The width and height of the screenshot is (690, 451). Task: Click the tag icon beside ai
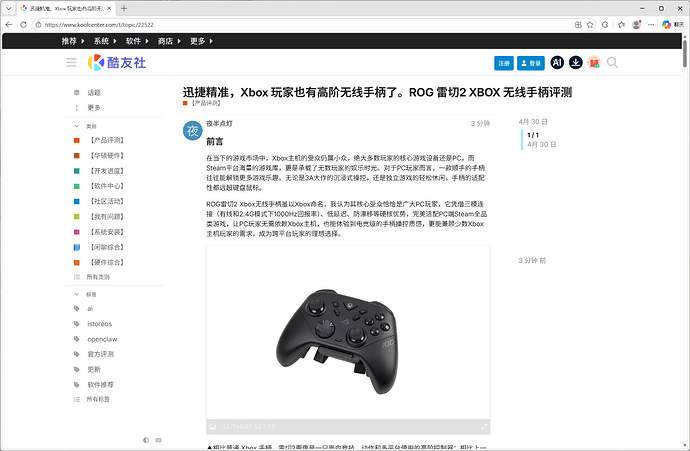77,308
